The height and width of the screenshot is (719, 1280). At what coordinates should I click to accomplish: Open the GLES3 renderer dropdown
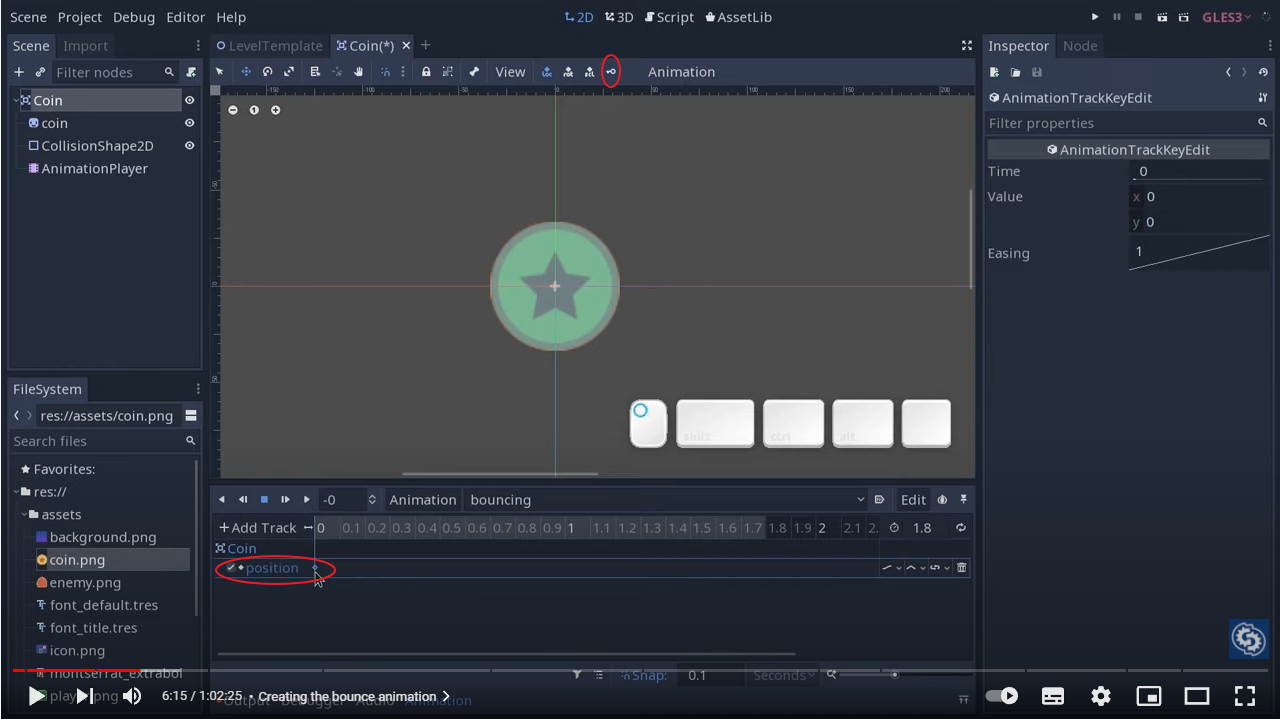[x=1226, y=17]
